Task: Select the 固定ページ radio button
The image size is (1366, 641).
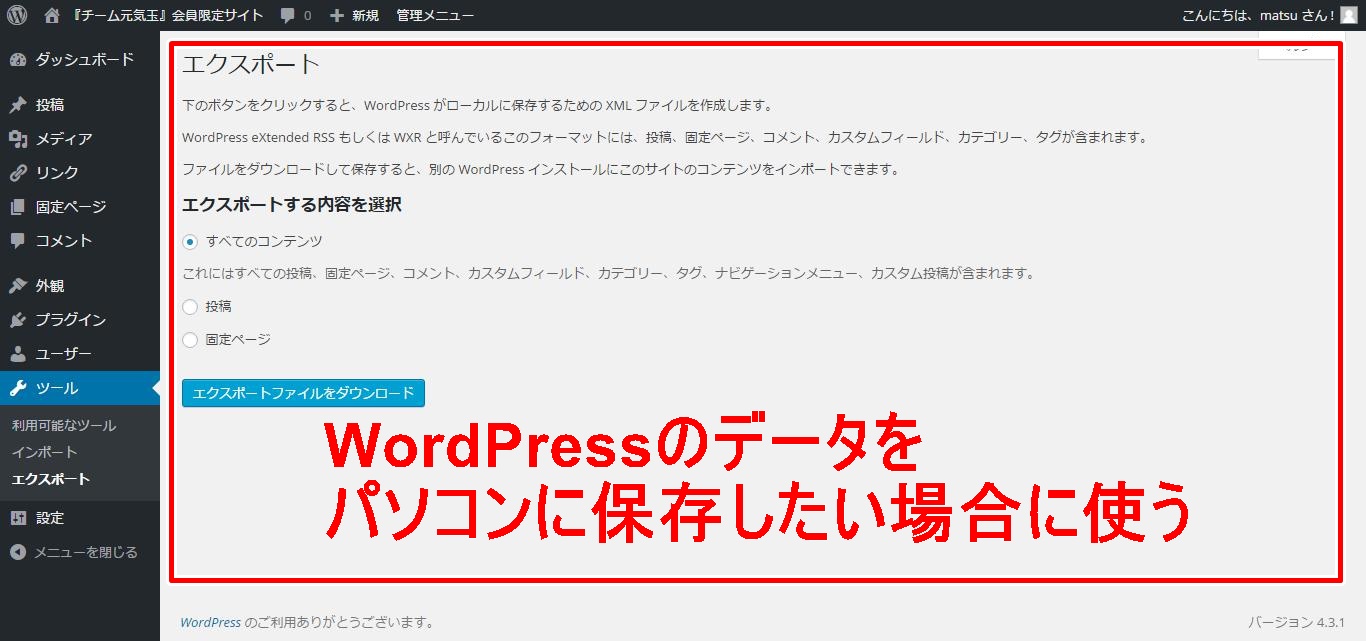Action: [x=190, y=340]
